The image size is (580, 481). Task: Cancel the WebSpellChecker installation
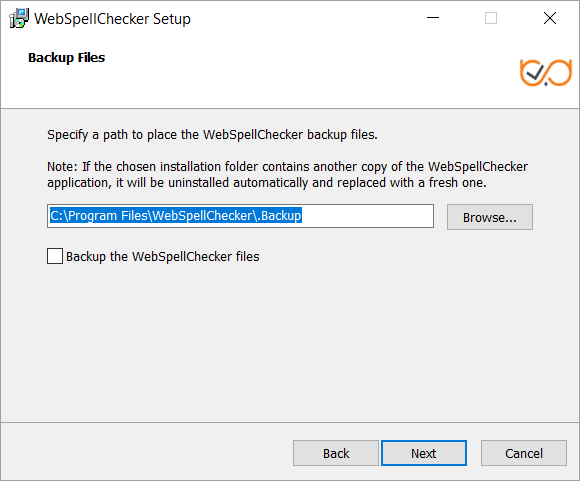click(x=524, y=453)
